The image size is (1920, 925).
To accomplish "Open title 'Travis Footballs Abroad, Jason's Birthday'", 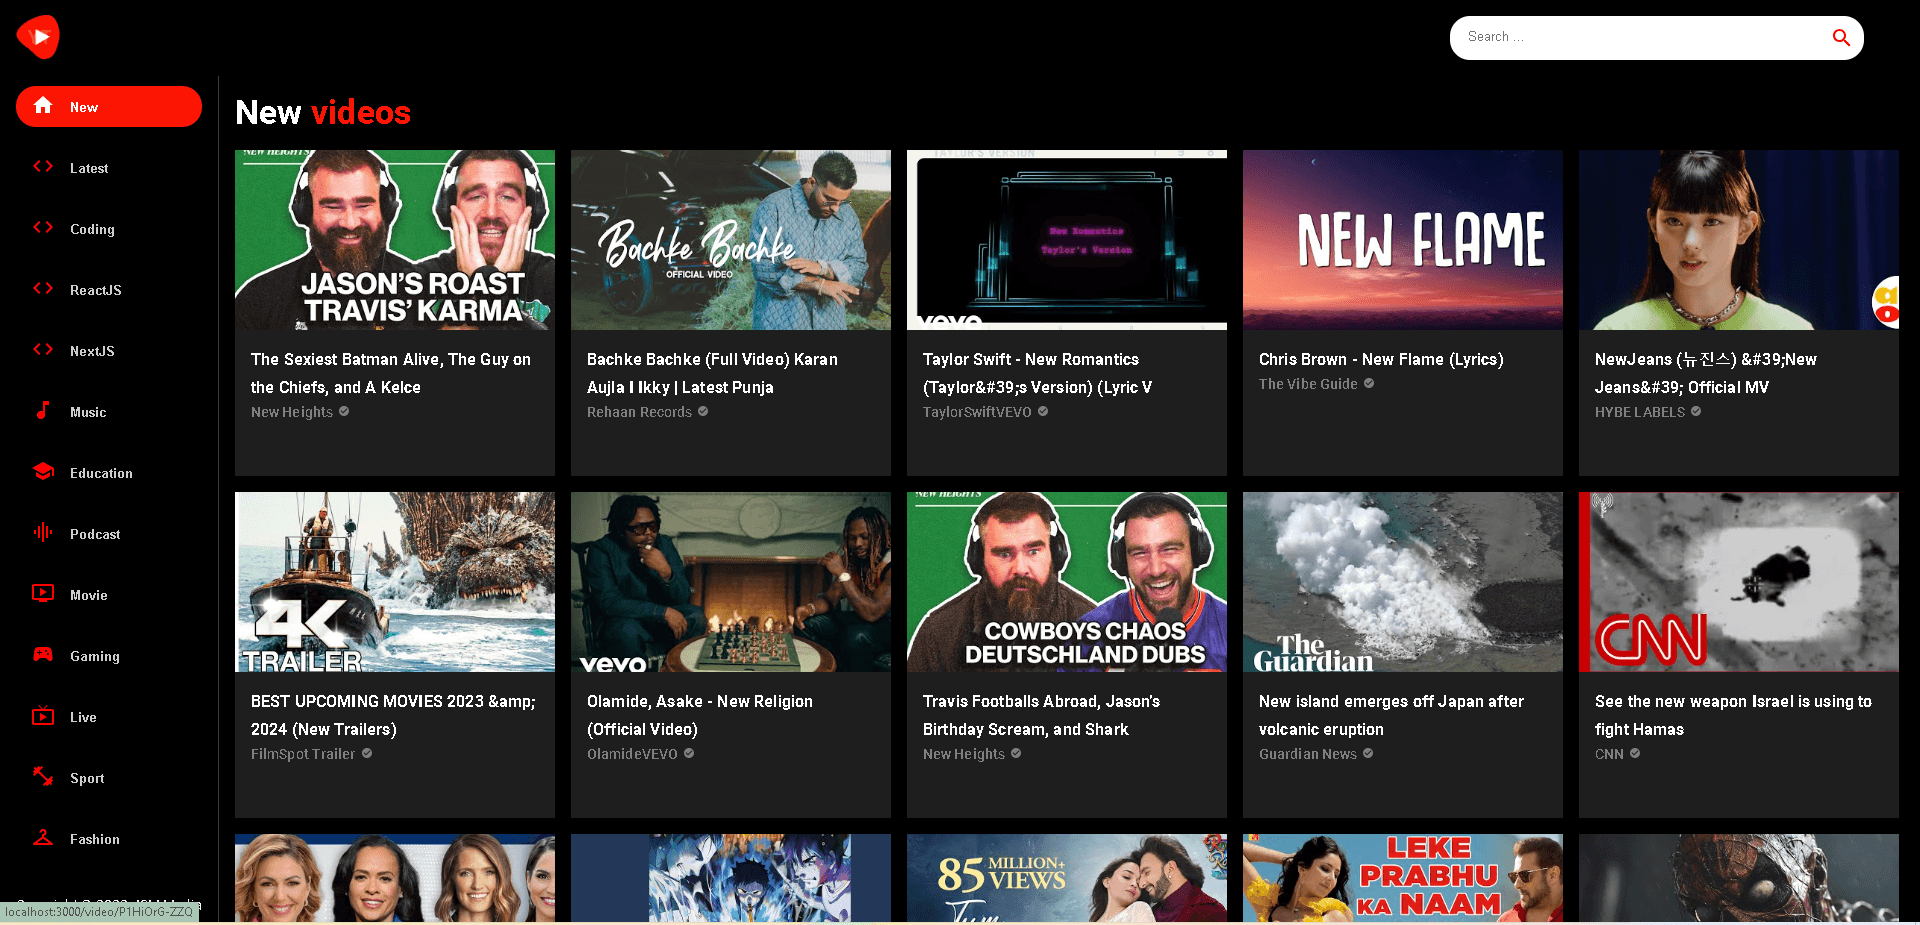I will pyautogui.click(x=1041, y=715).
